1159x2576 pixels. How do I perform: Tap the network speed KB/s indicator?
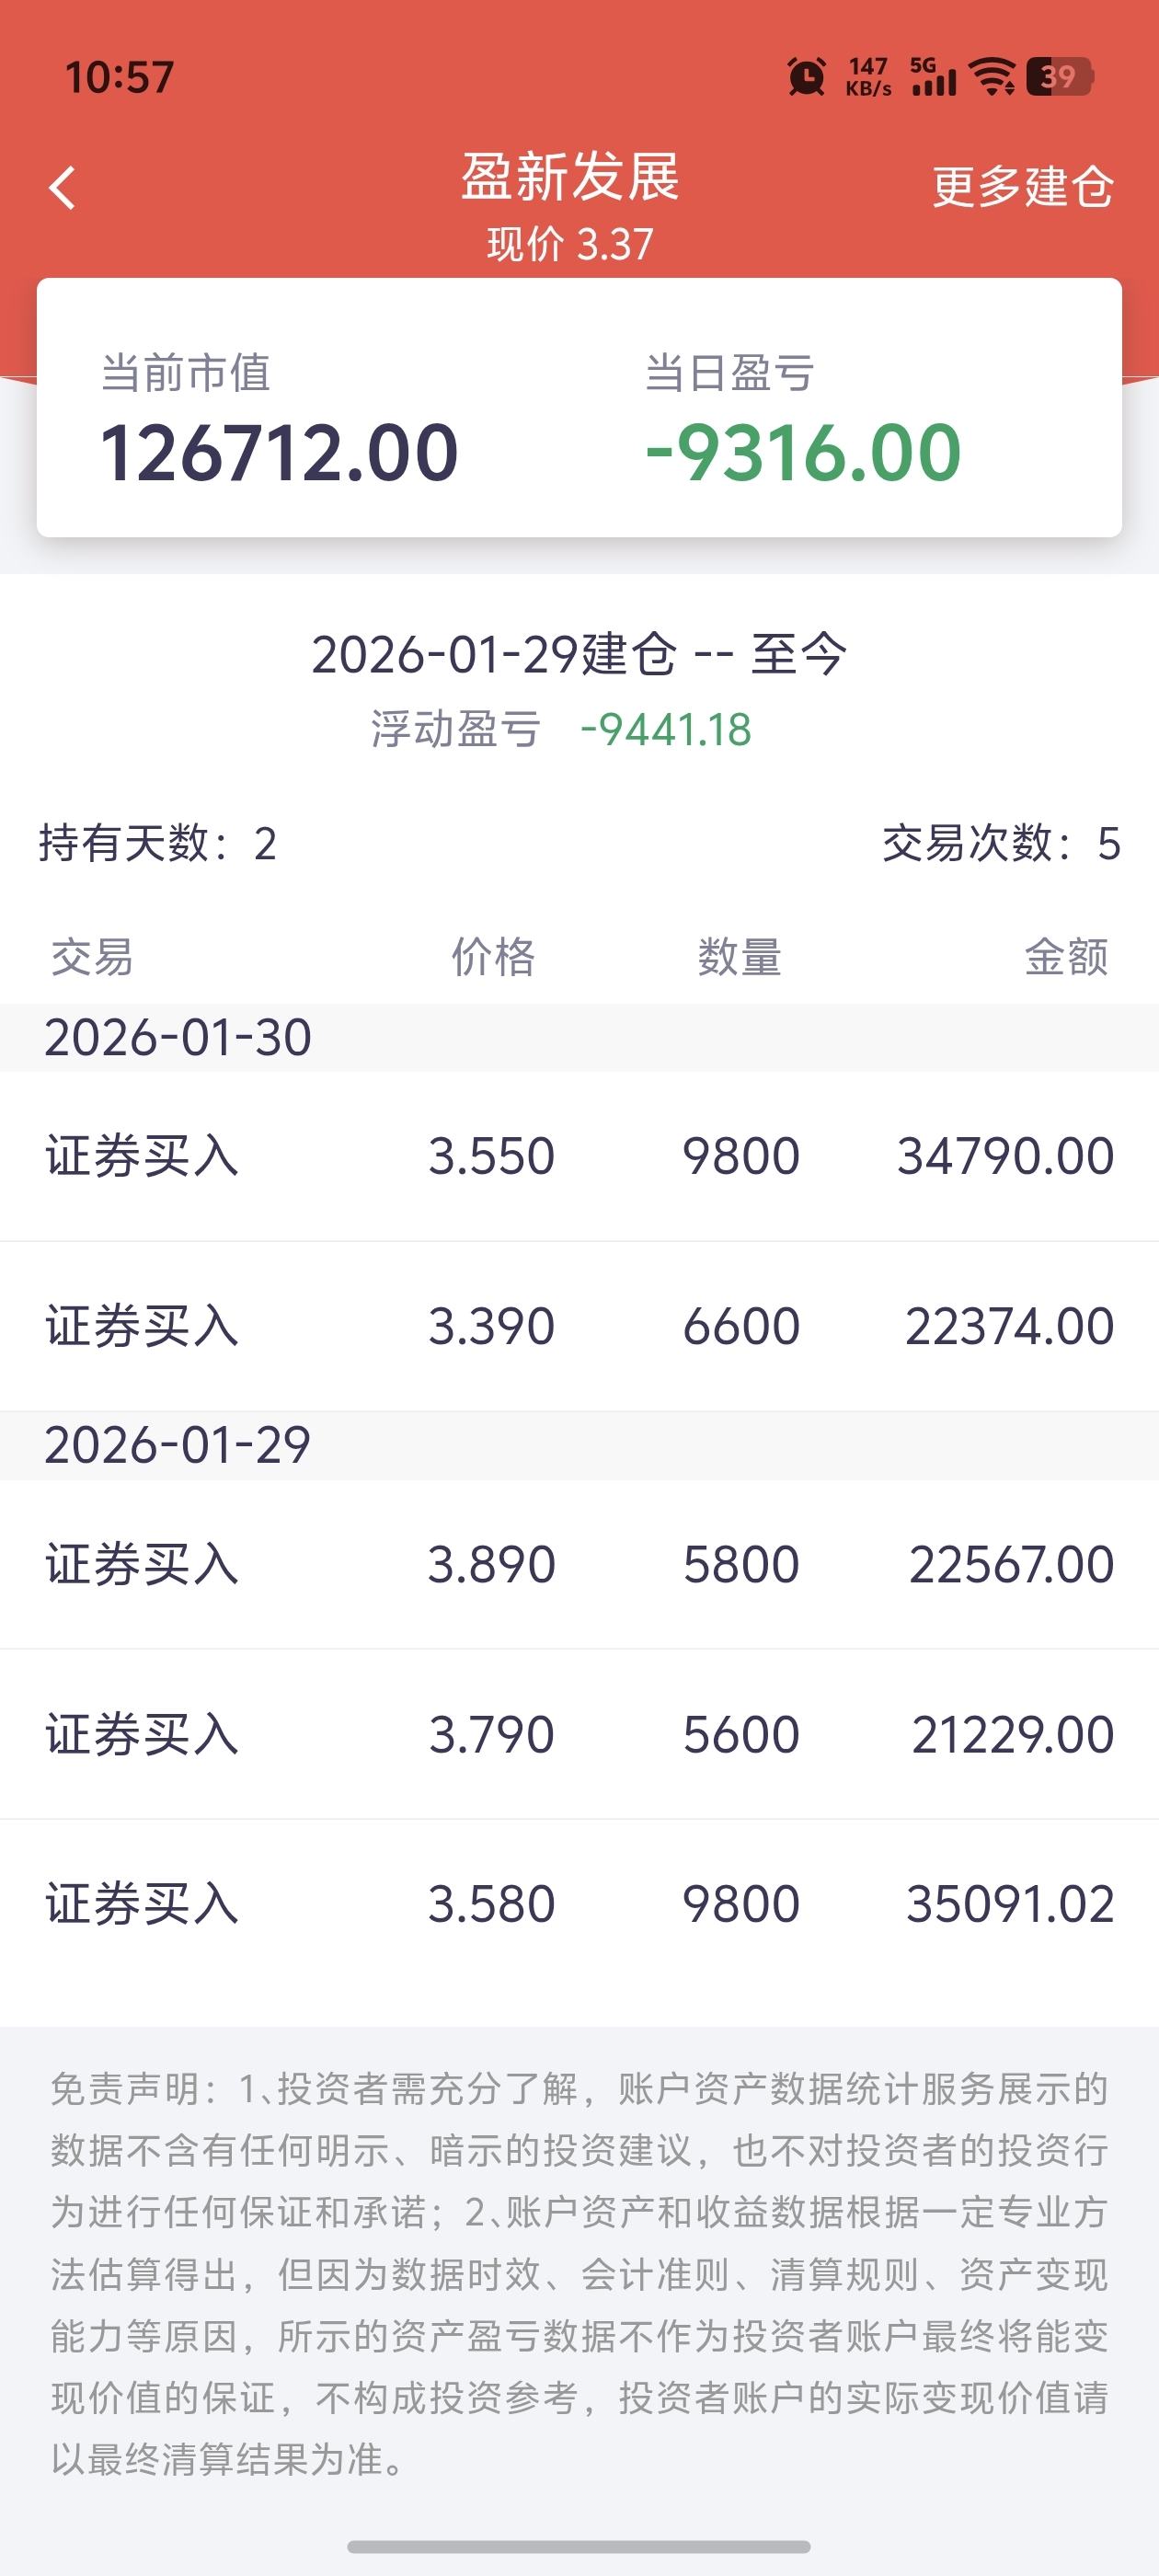[x=868, y=76]
